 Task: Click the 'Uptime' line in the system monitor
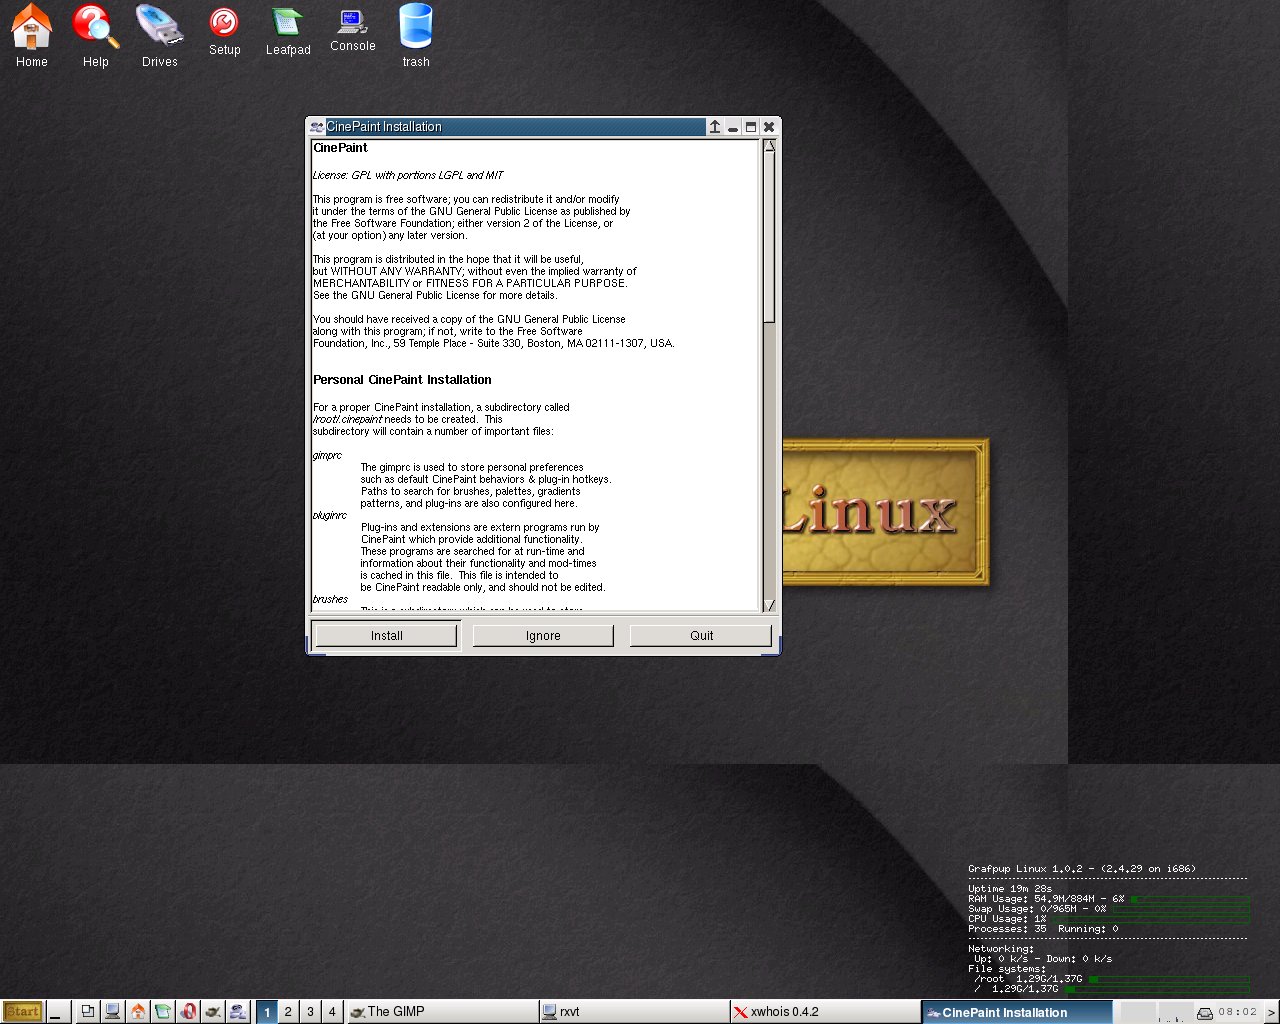coord(1009,889)
